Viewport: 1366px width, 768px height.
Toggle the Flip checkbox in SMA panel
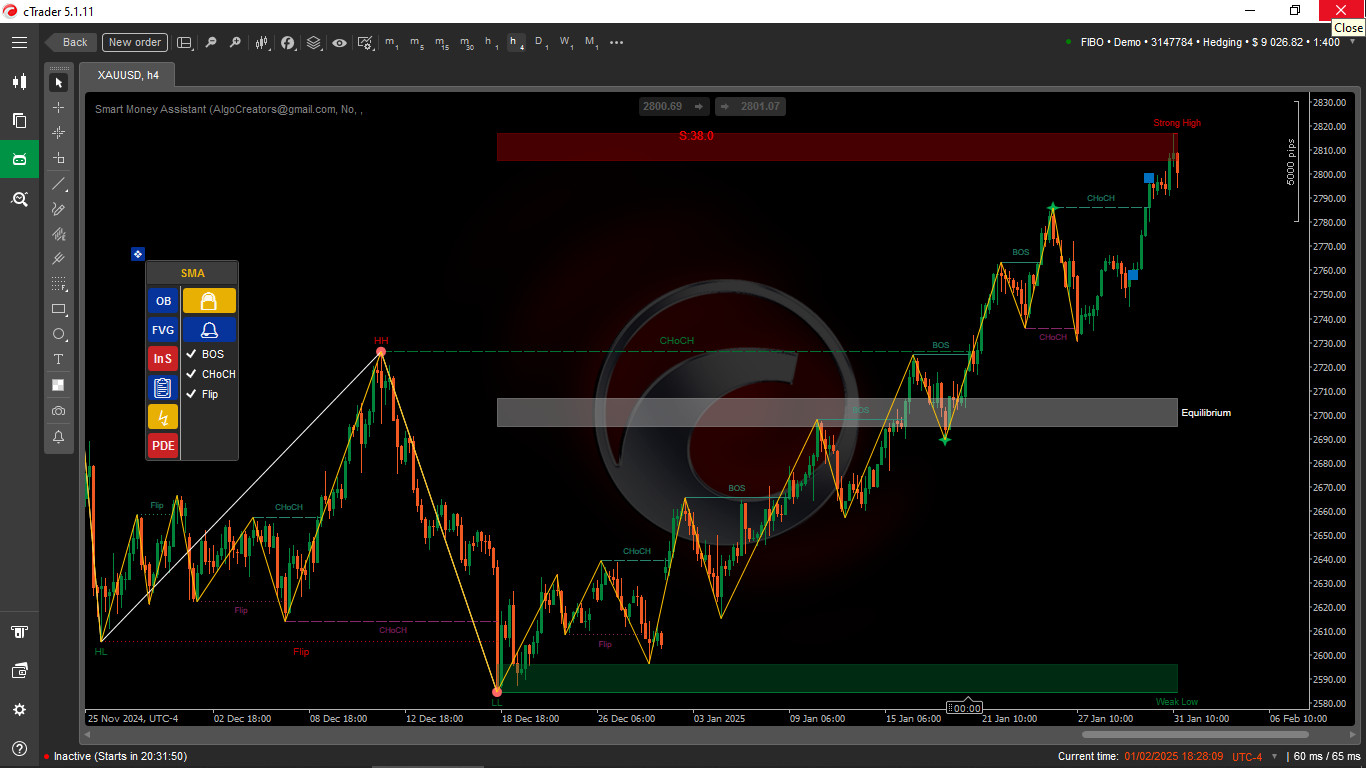pos(193,394)
